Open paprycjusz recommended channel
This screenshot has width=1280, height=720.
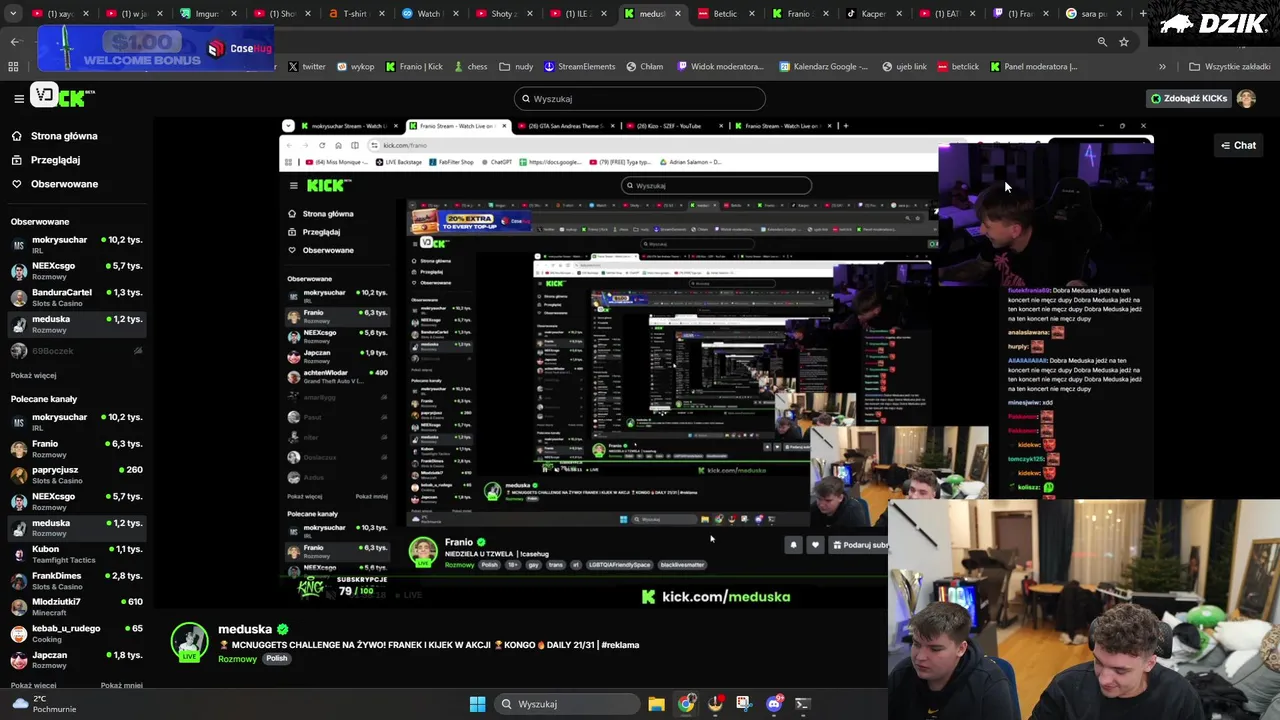(76, 475)
